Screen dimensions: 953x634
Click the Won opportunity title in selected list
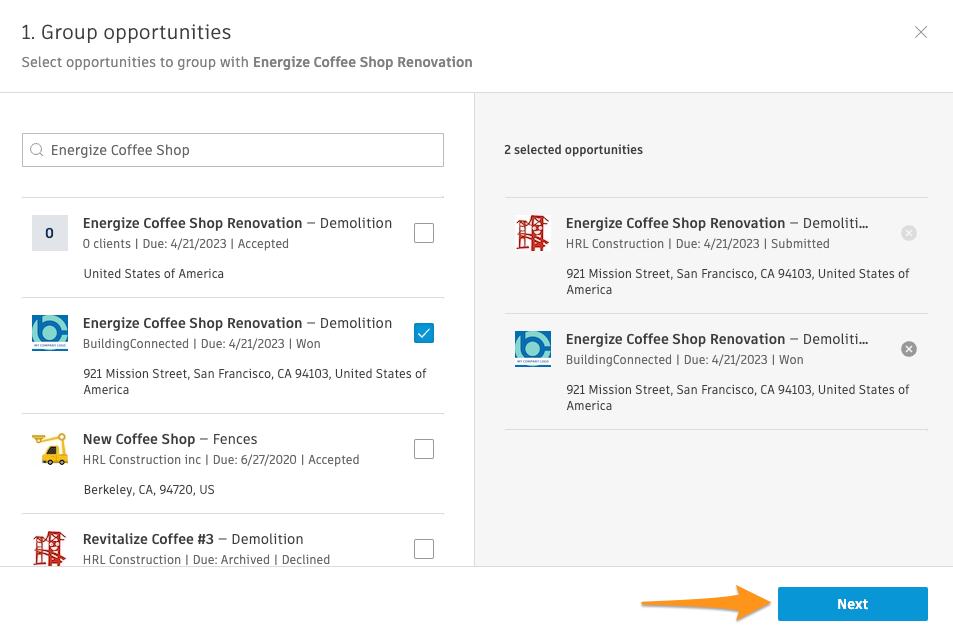[x=716, y=339]
